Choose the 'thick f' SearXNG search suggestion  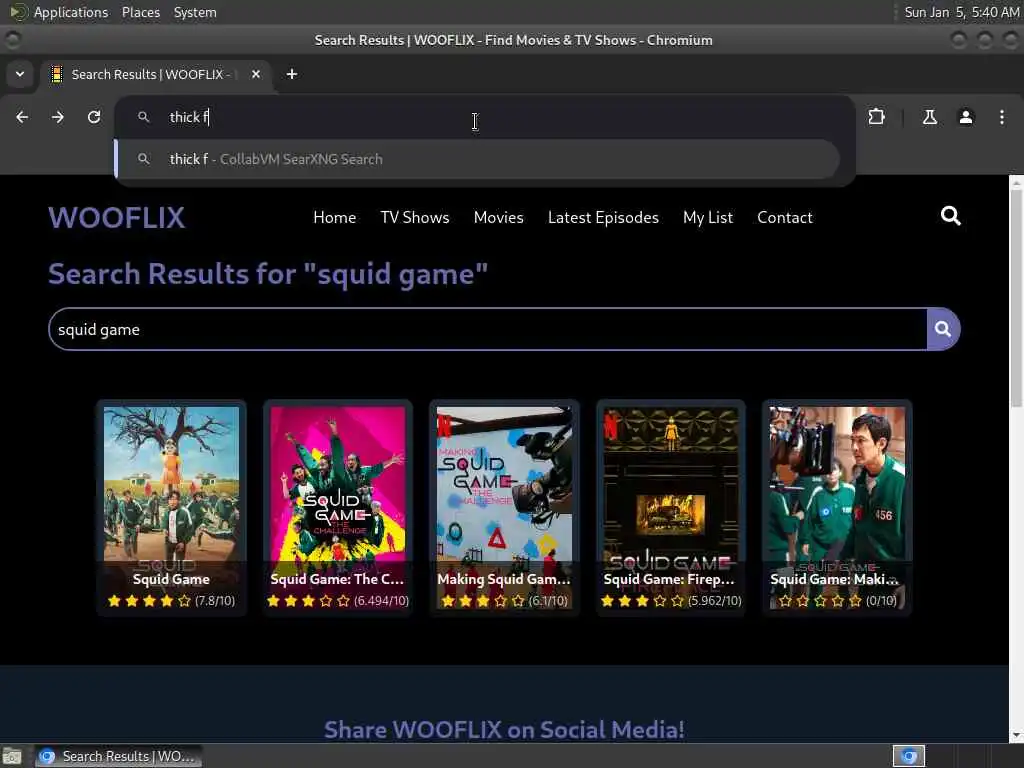coord(477,159)
